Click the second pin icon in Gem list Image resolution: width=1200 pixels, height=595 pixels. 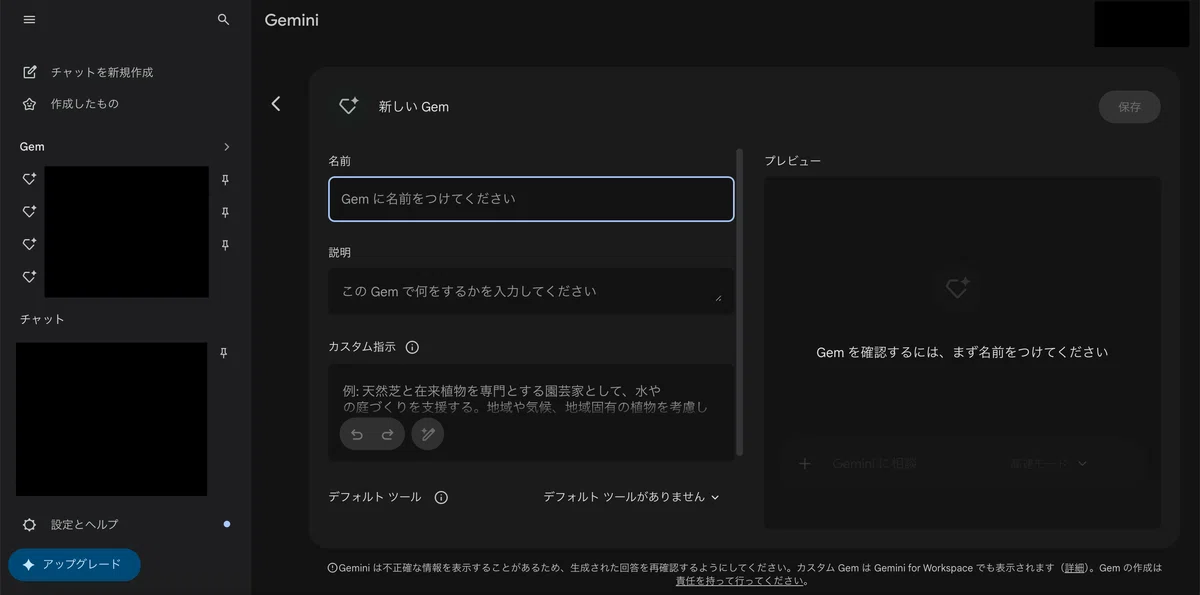[x=225, y=212]
